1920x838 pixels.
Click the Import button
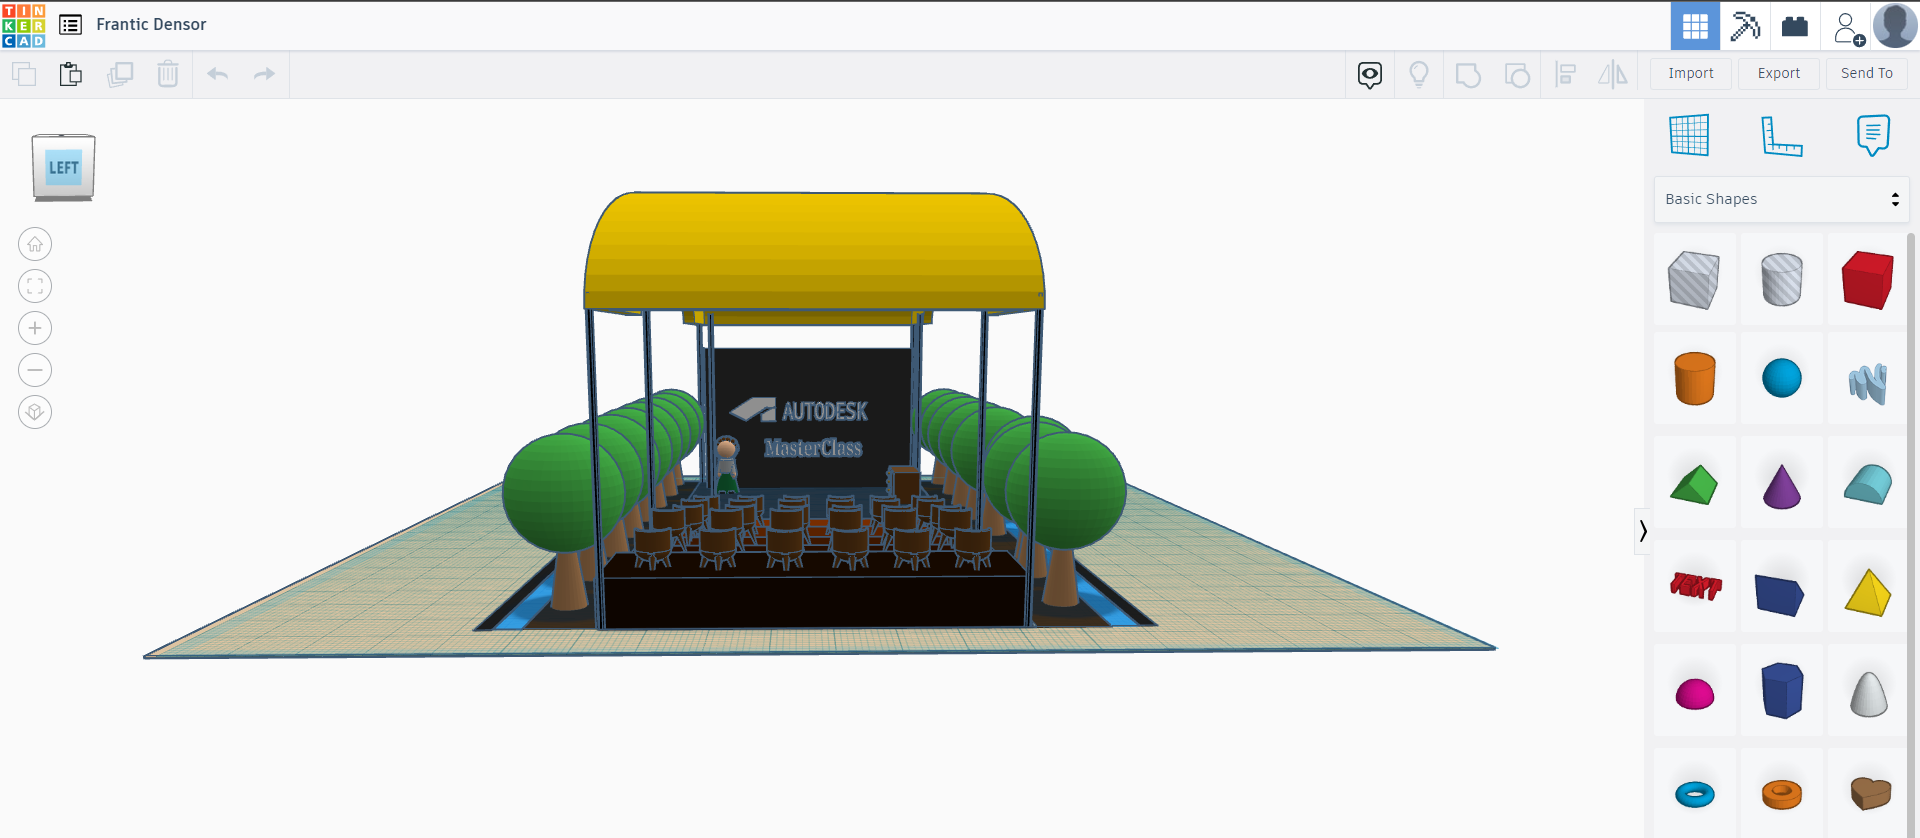1691,73
